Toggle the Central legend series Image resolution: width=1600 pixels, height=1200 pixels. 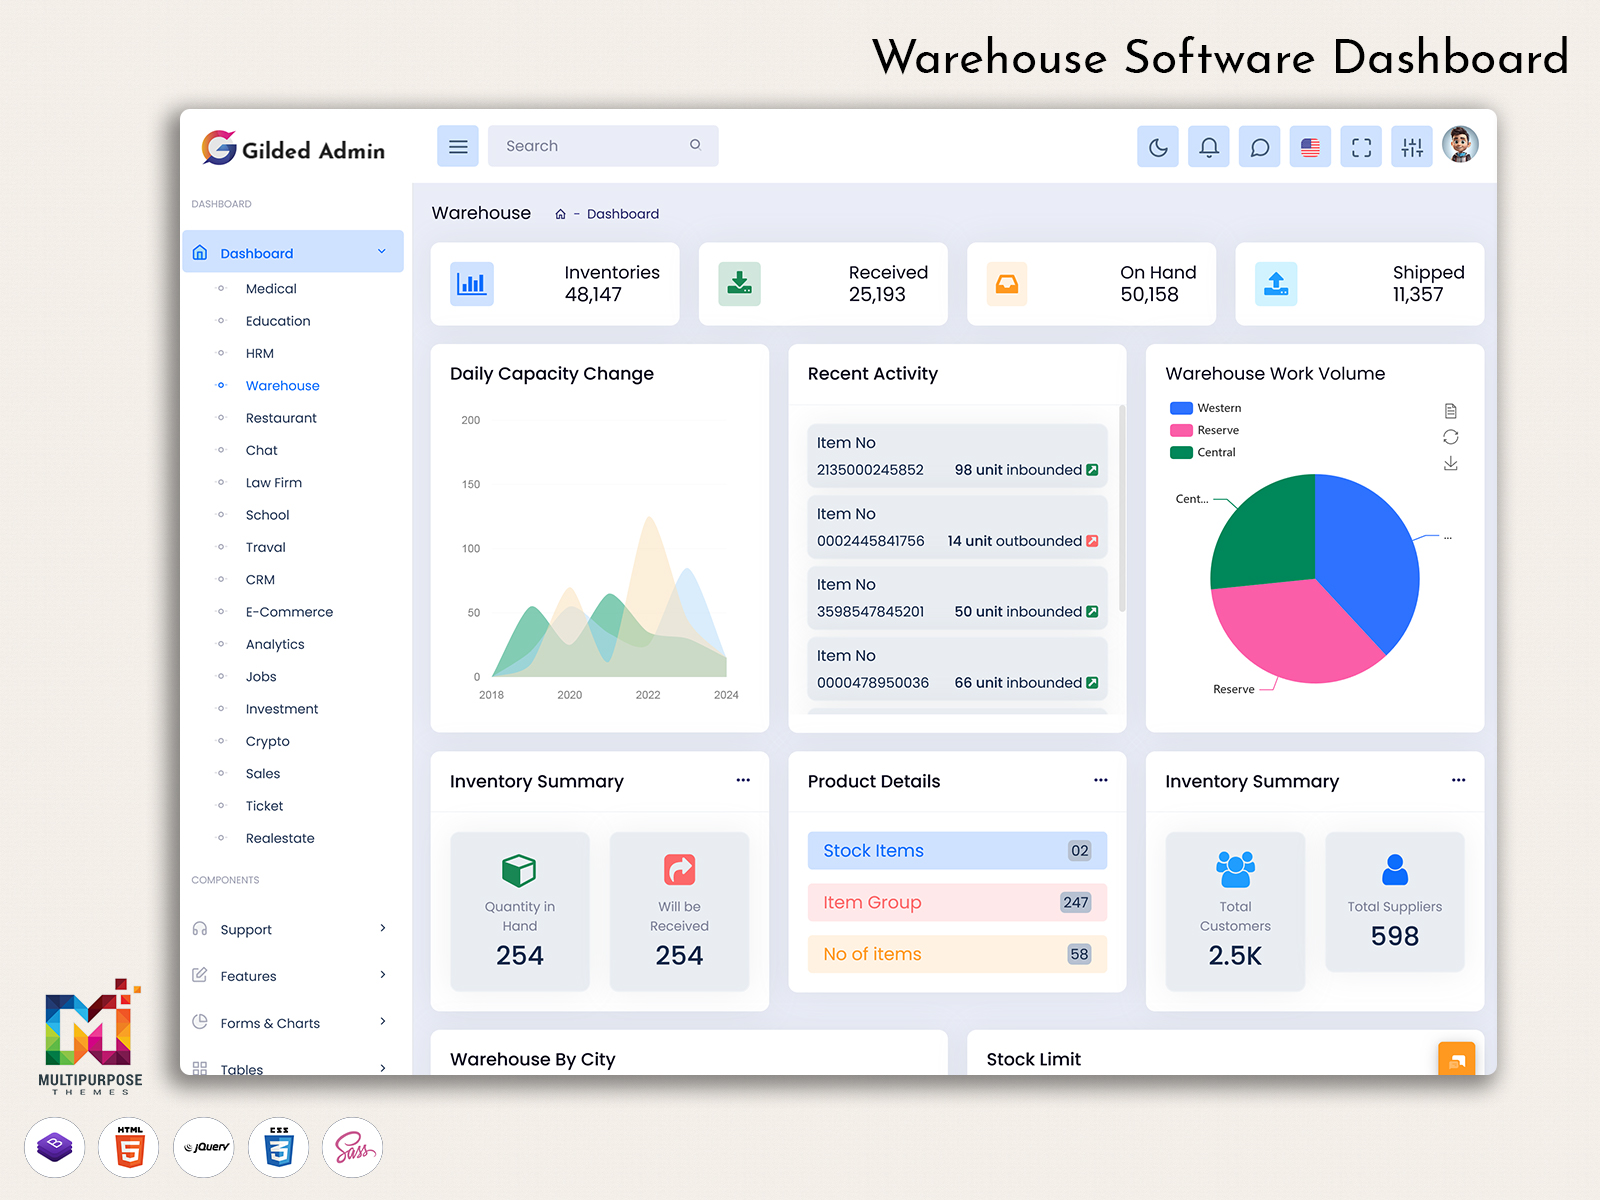[x=1203, y=452]
